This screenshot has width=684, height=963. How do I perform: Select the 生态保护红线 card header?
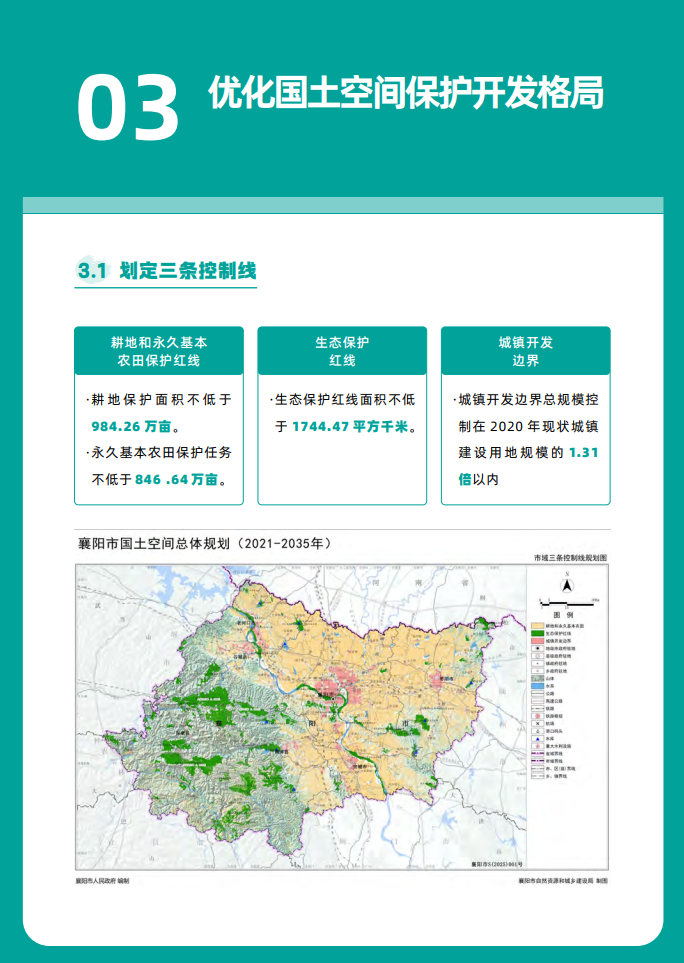click(342, 351)
